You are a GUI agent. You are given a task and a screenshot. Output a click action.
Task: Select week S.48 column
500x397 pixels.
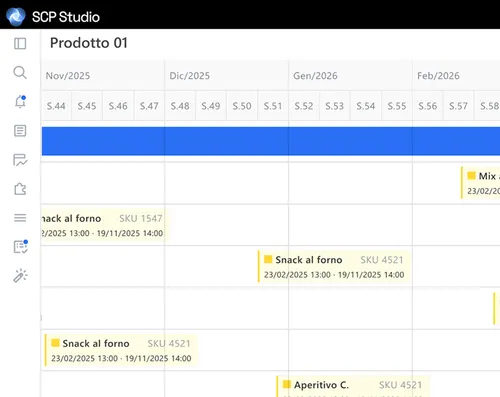coord(180,106)
